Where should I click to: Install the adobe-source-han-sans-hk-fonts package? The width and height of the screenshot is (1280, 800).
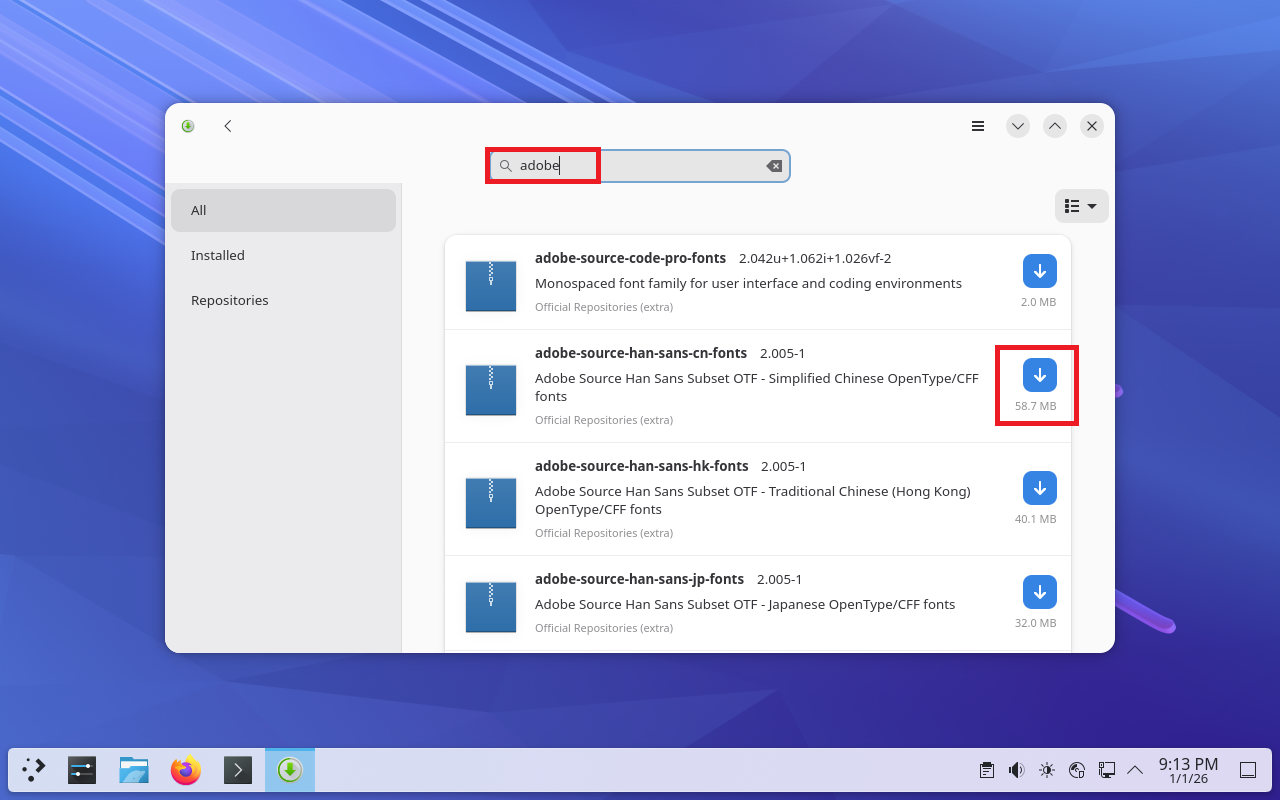coord(1039,488)
